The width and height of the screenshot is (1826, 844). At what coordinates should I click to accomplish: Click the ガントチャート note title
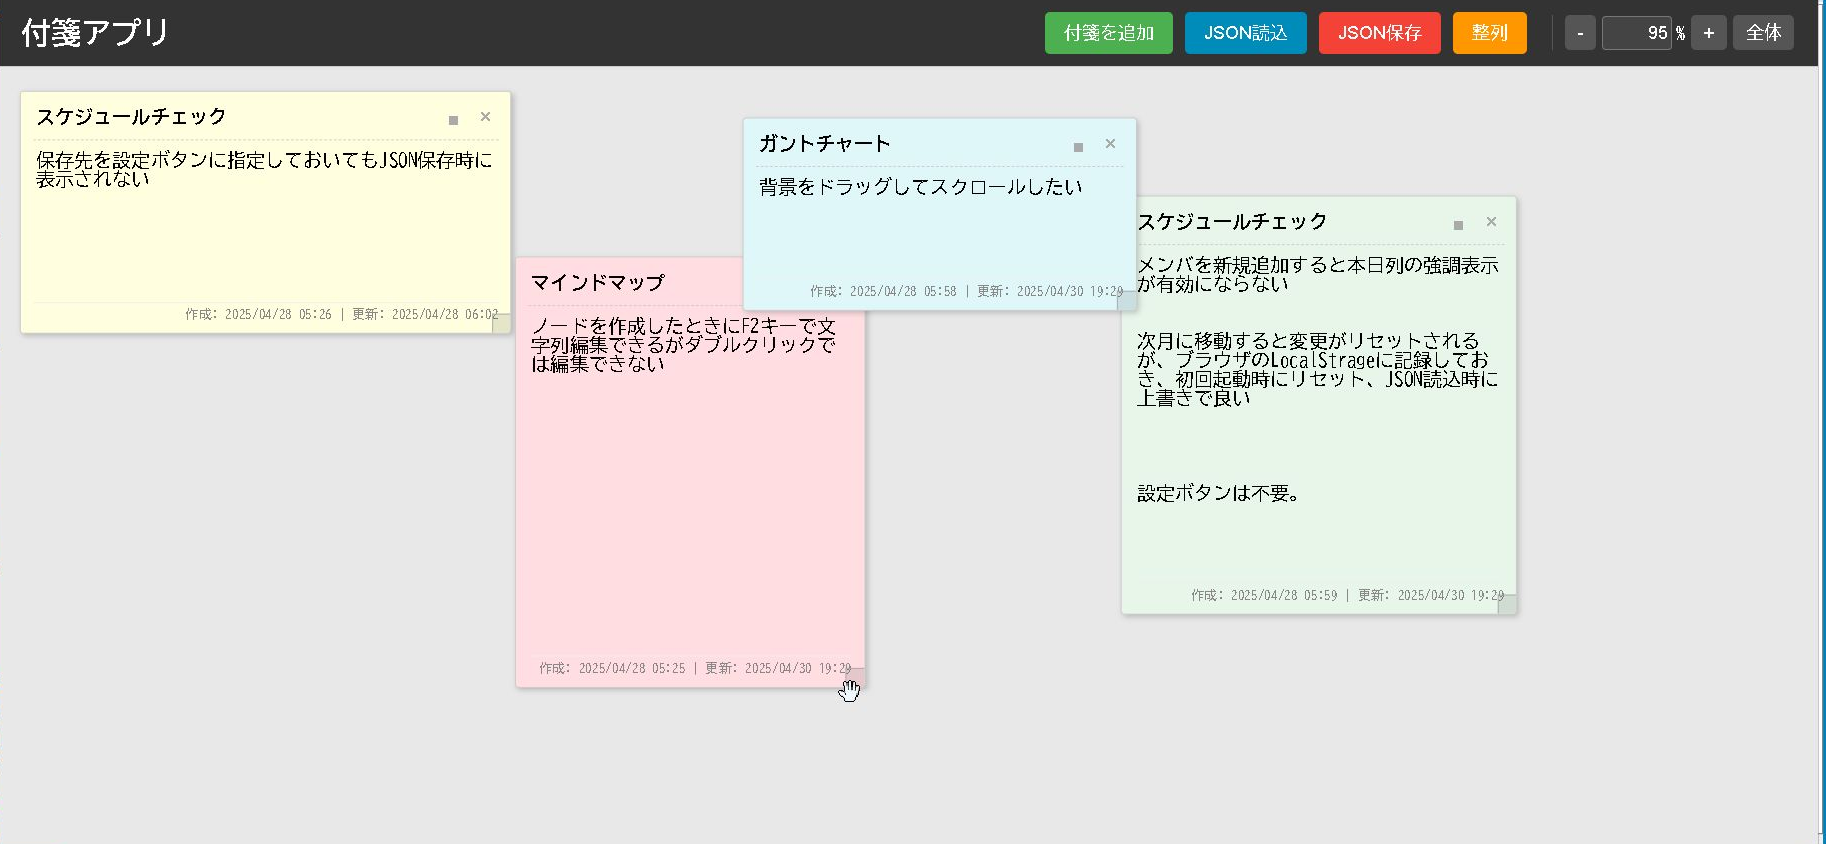click(825, 144)
